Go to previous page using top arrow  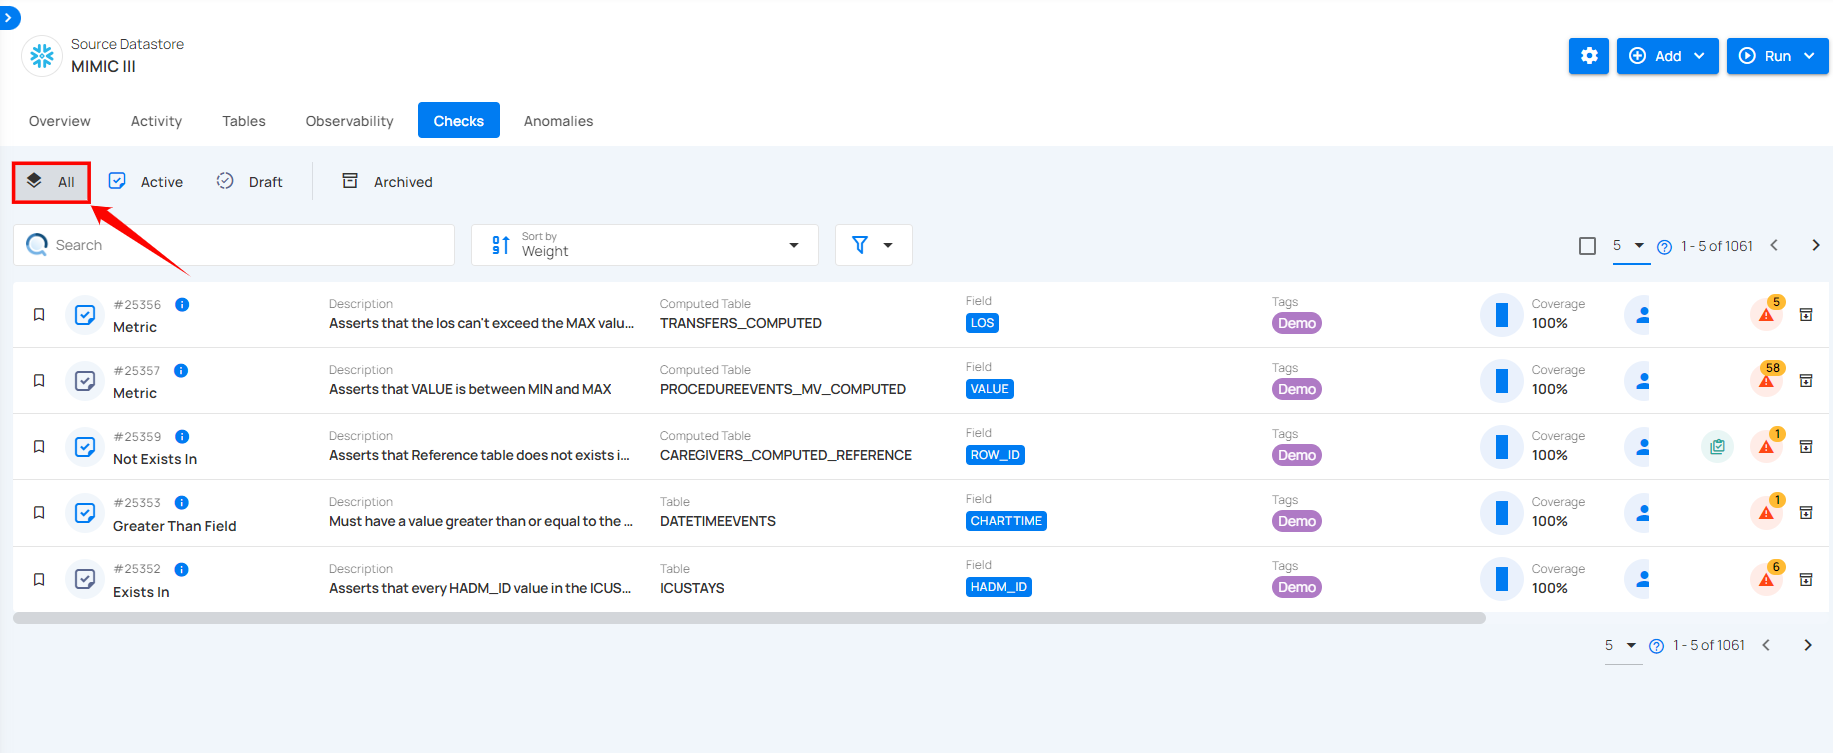point(1774,245)
